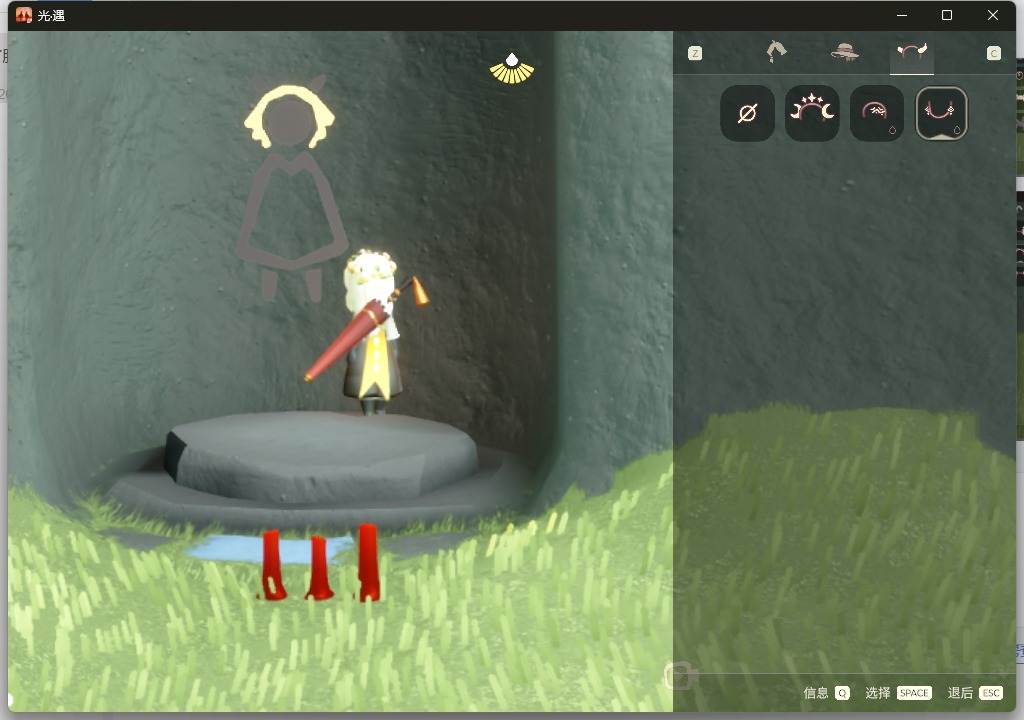The width and height of the screenshot is (1024, 720).
Task: Maximize the 光遇 game window
Action: [946, 15]
